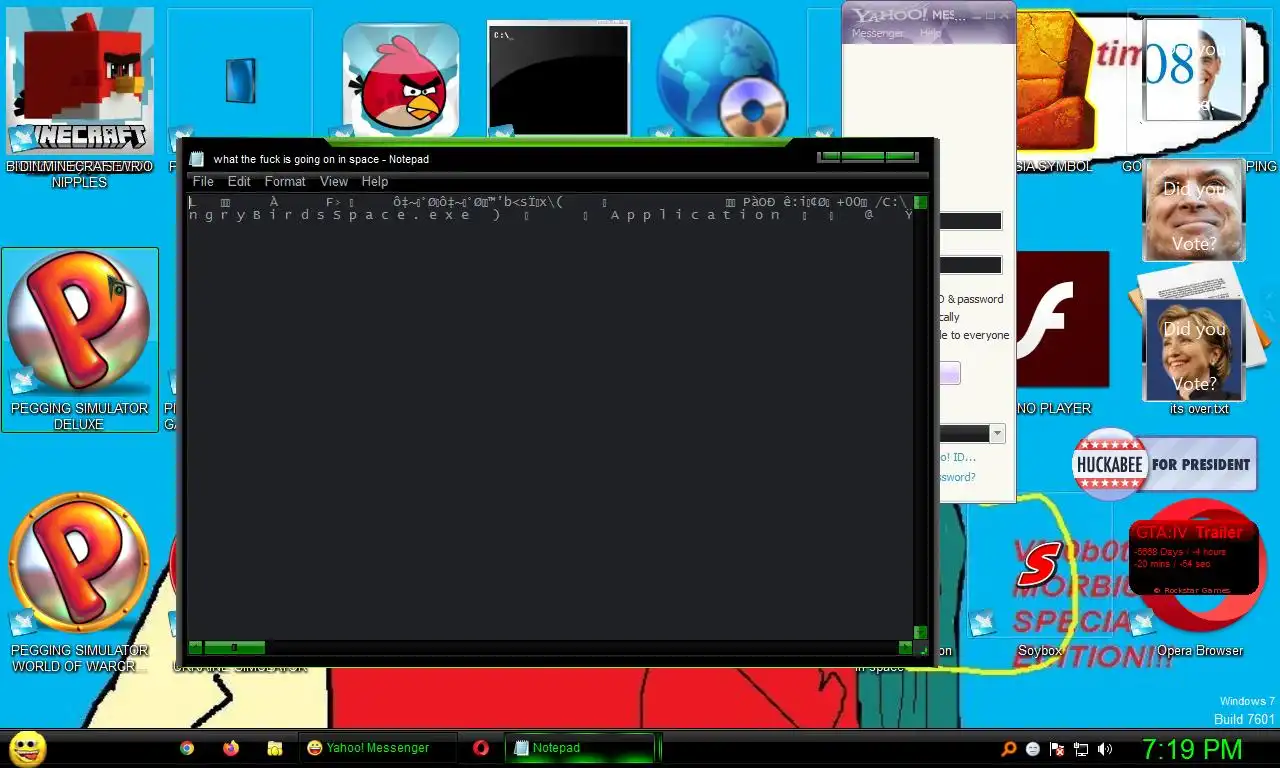Click Notepad's horizontal scrollbar left arrow
This screenshot has height=768, width=1280.
coord(196,648)
